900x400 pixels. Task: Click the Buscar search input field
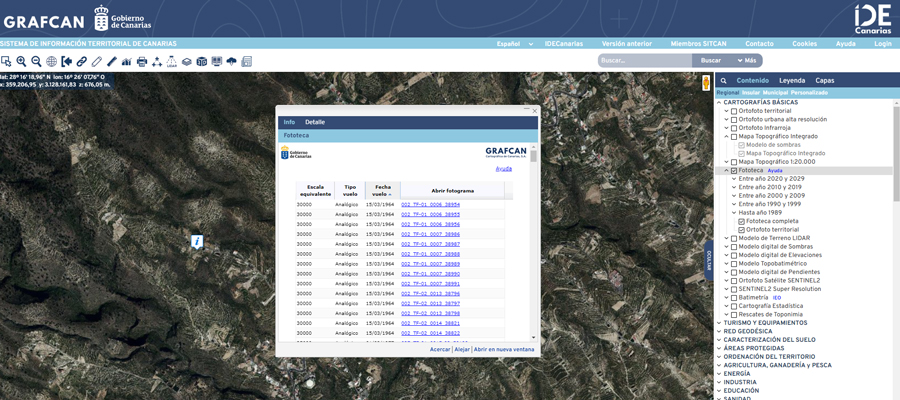coord(645,61)
